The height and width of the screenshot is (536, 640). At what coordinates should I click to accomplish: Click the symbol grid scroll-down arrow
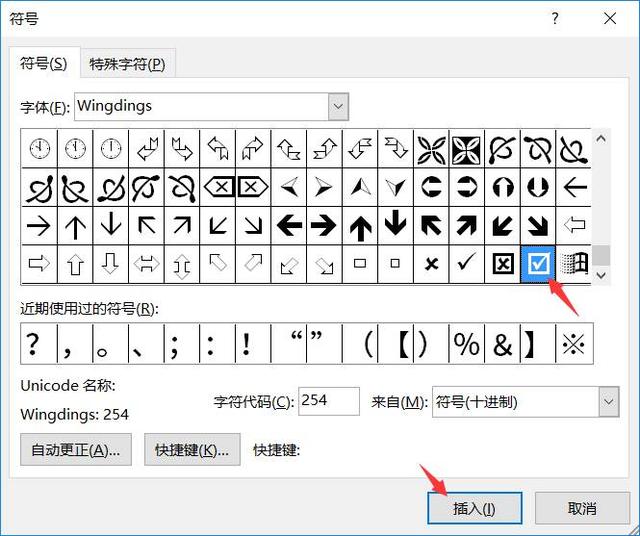click(600, 275)
